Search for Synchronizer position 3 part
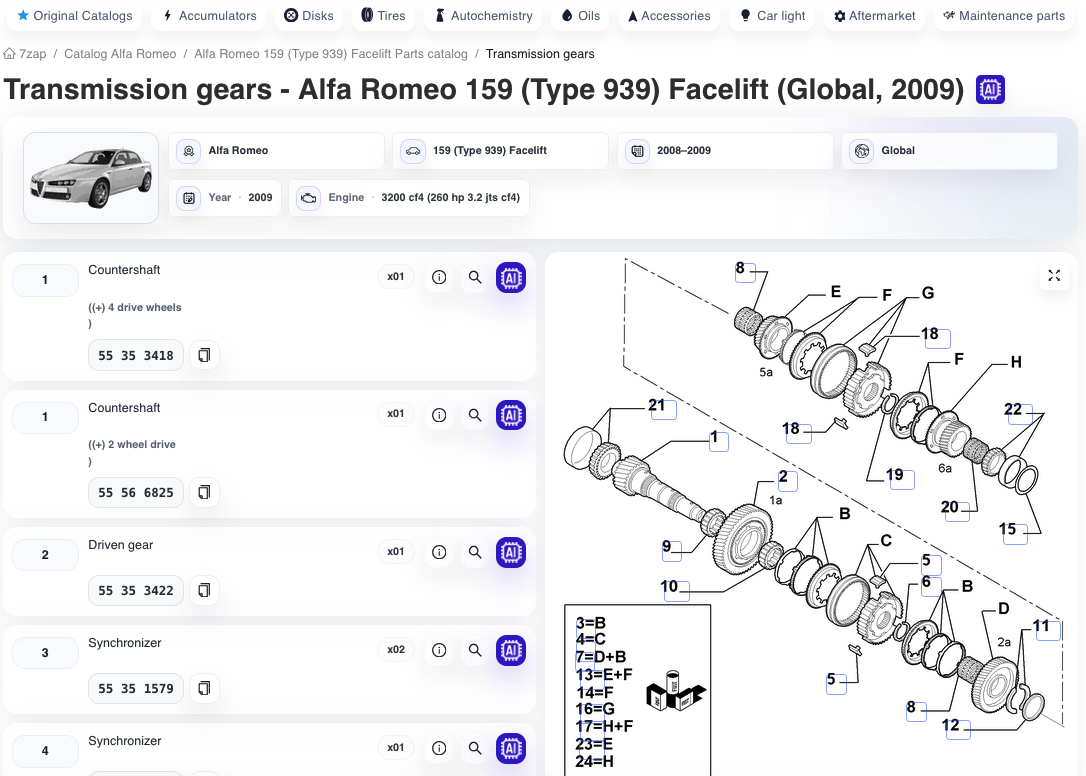The width and height of the screenshot is (1086, 776). pos(475,650)
